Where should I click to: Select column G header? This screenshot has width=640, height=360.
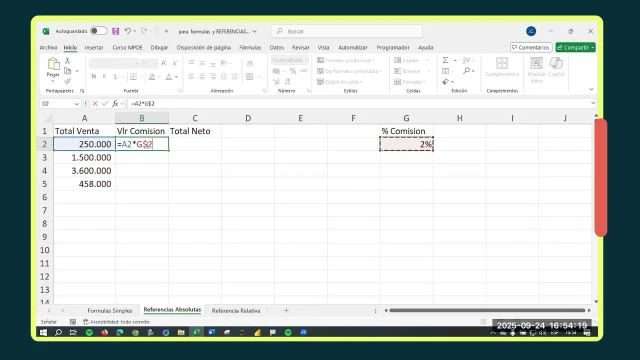(406, 118)
